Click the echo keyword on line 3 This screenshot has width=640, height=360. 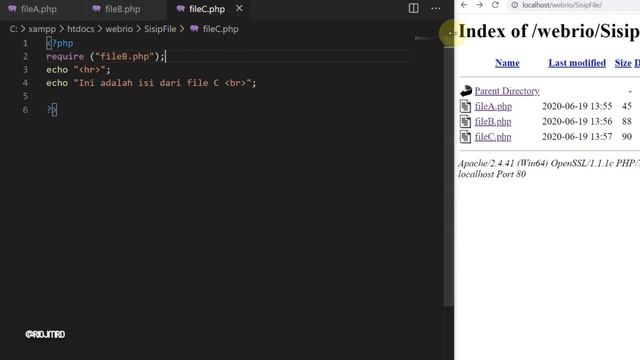[x=57, y=70]
